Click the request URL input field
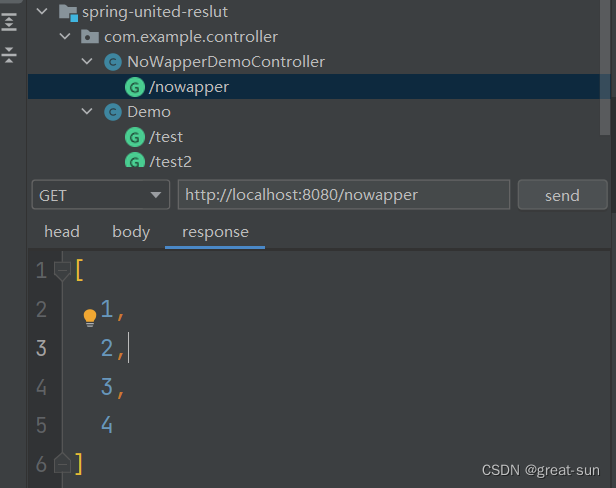The image size is (616, 488). tap(344, 195)
